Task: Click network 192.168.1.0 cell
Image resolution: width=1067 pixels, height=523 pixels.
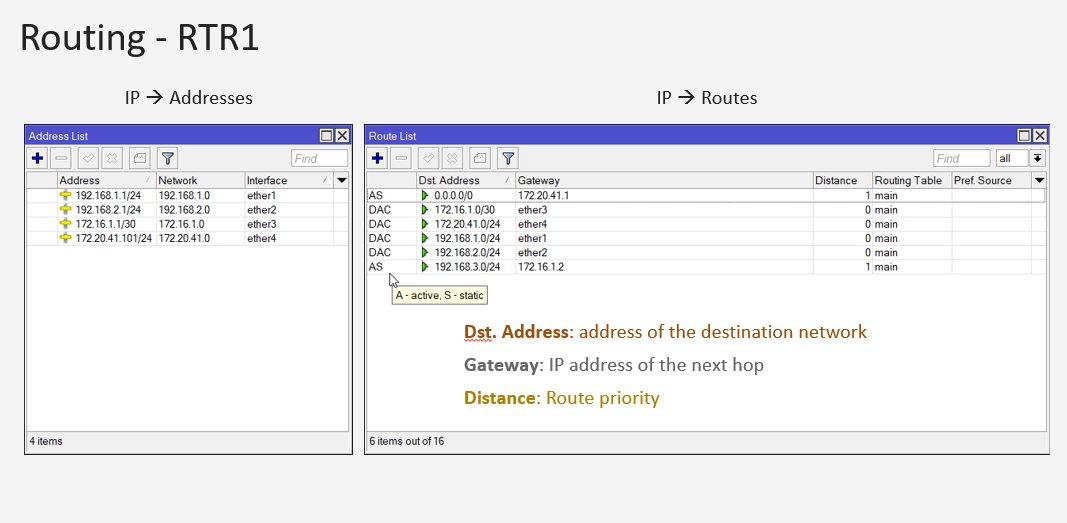Action: 200,195
